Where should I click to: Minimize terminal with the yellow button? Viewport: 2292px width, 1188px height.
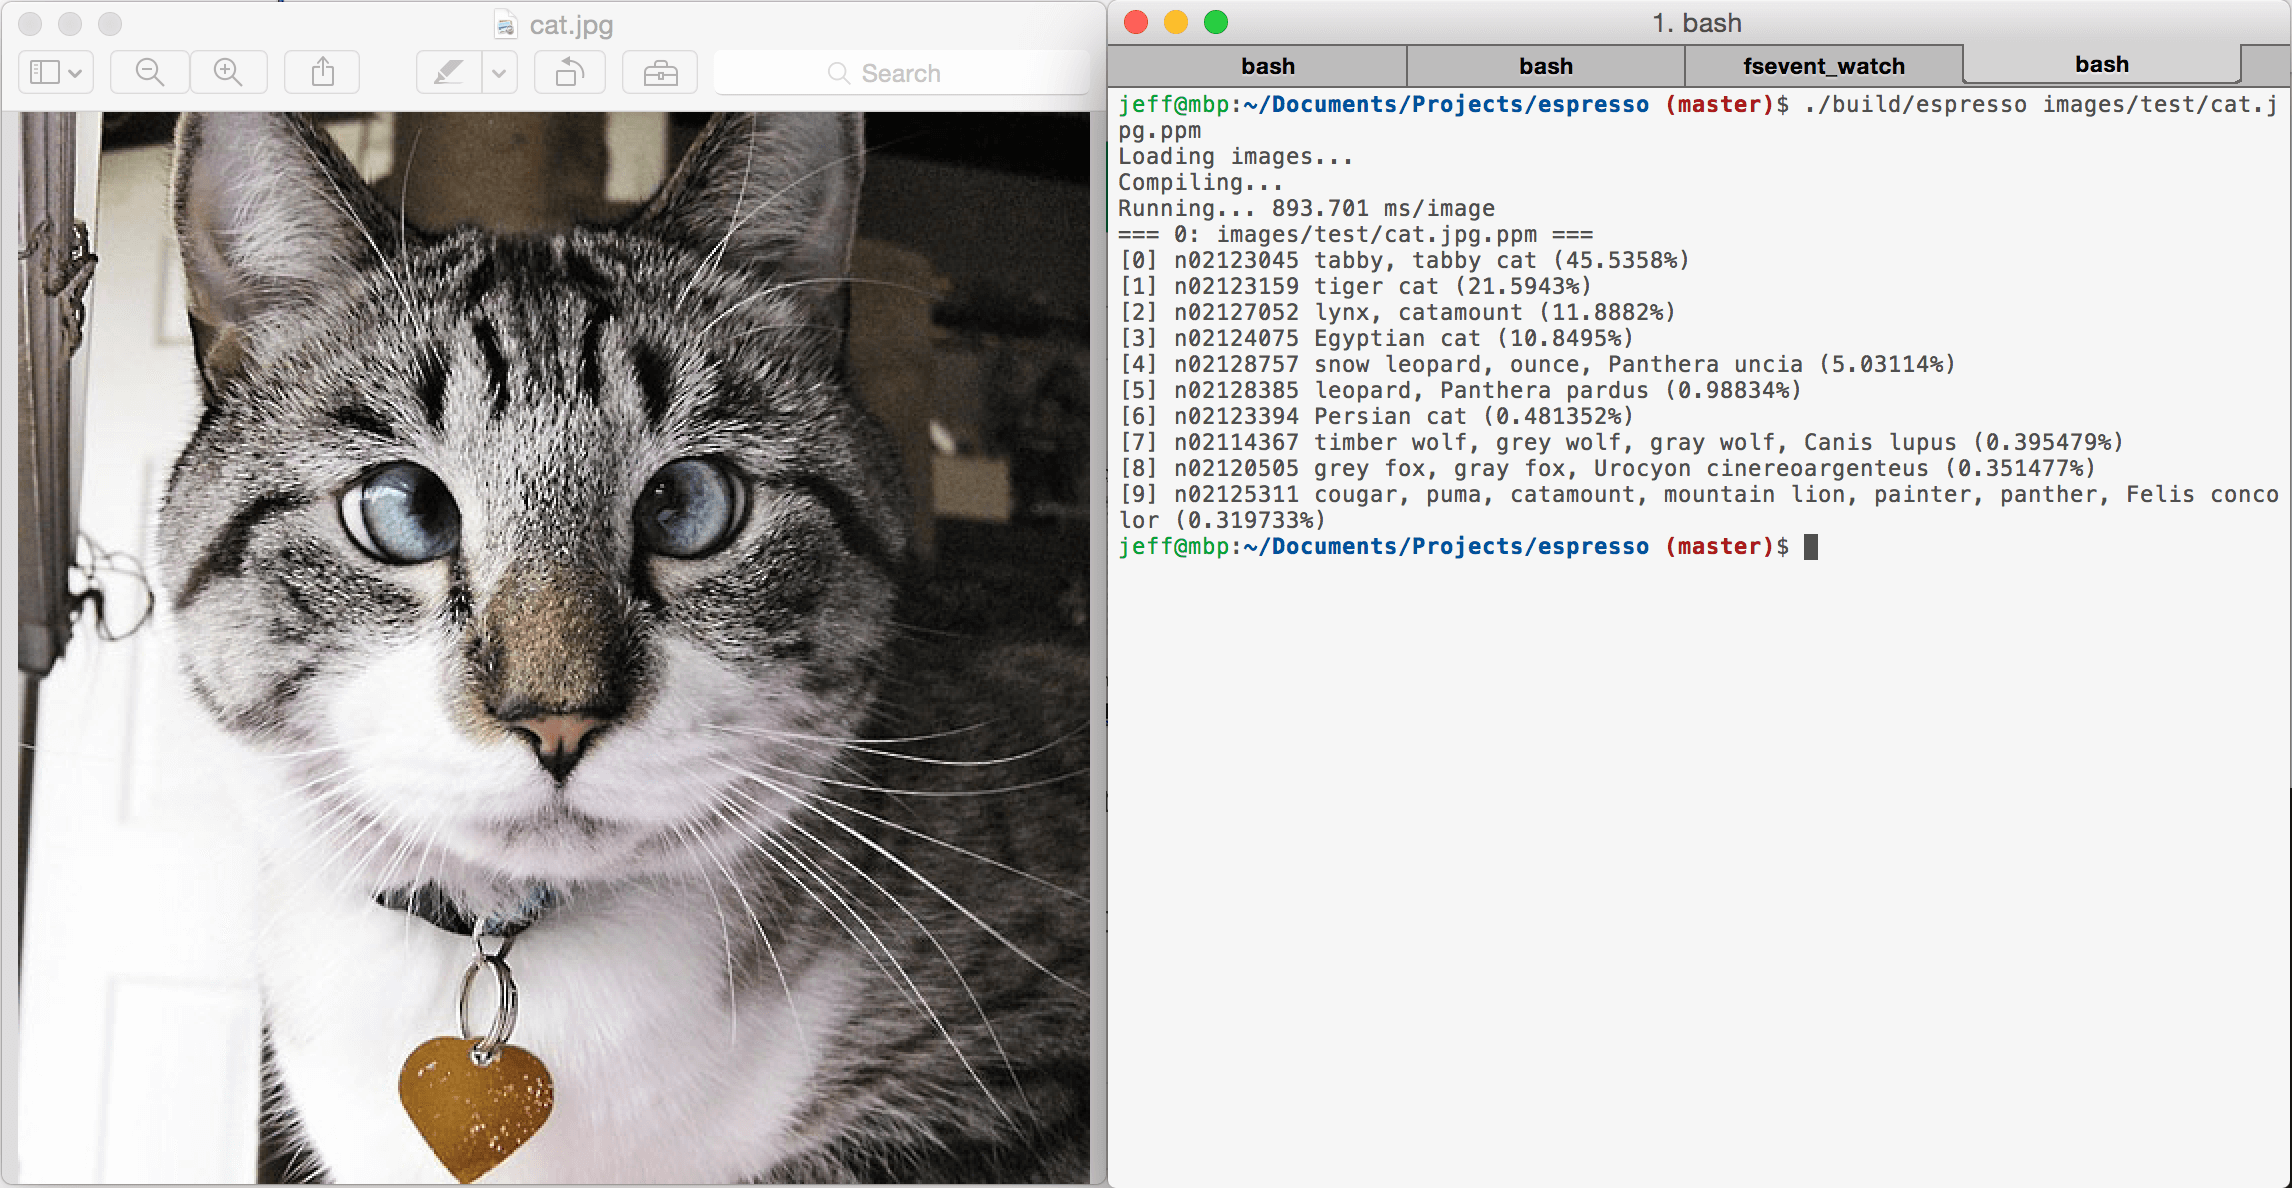[x=1176, y=22]
